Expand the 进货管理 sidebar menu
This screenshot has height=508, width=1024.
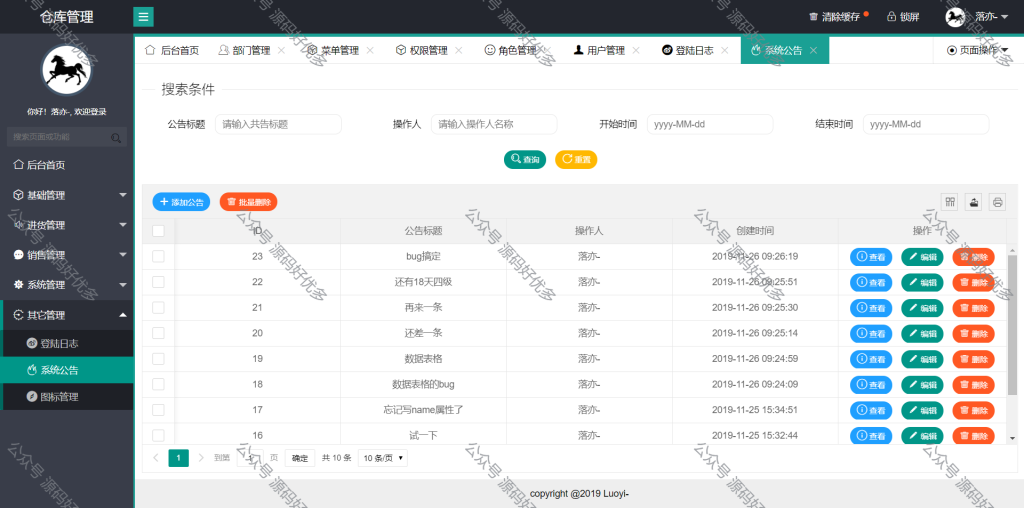point(67,225)
